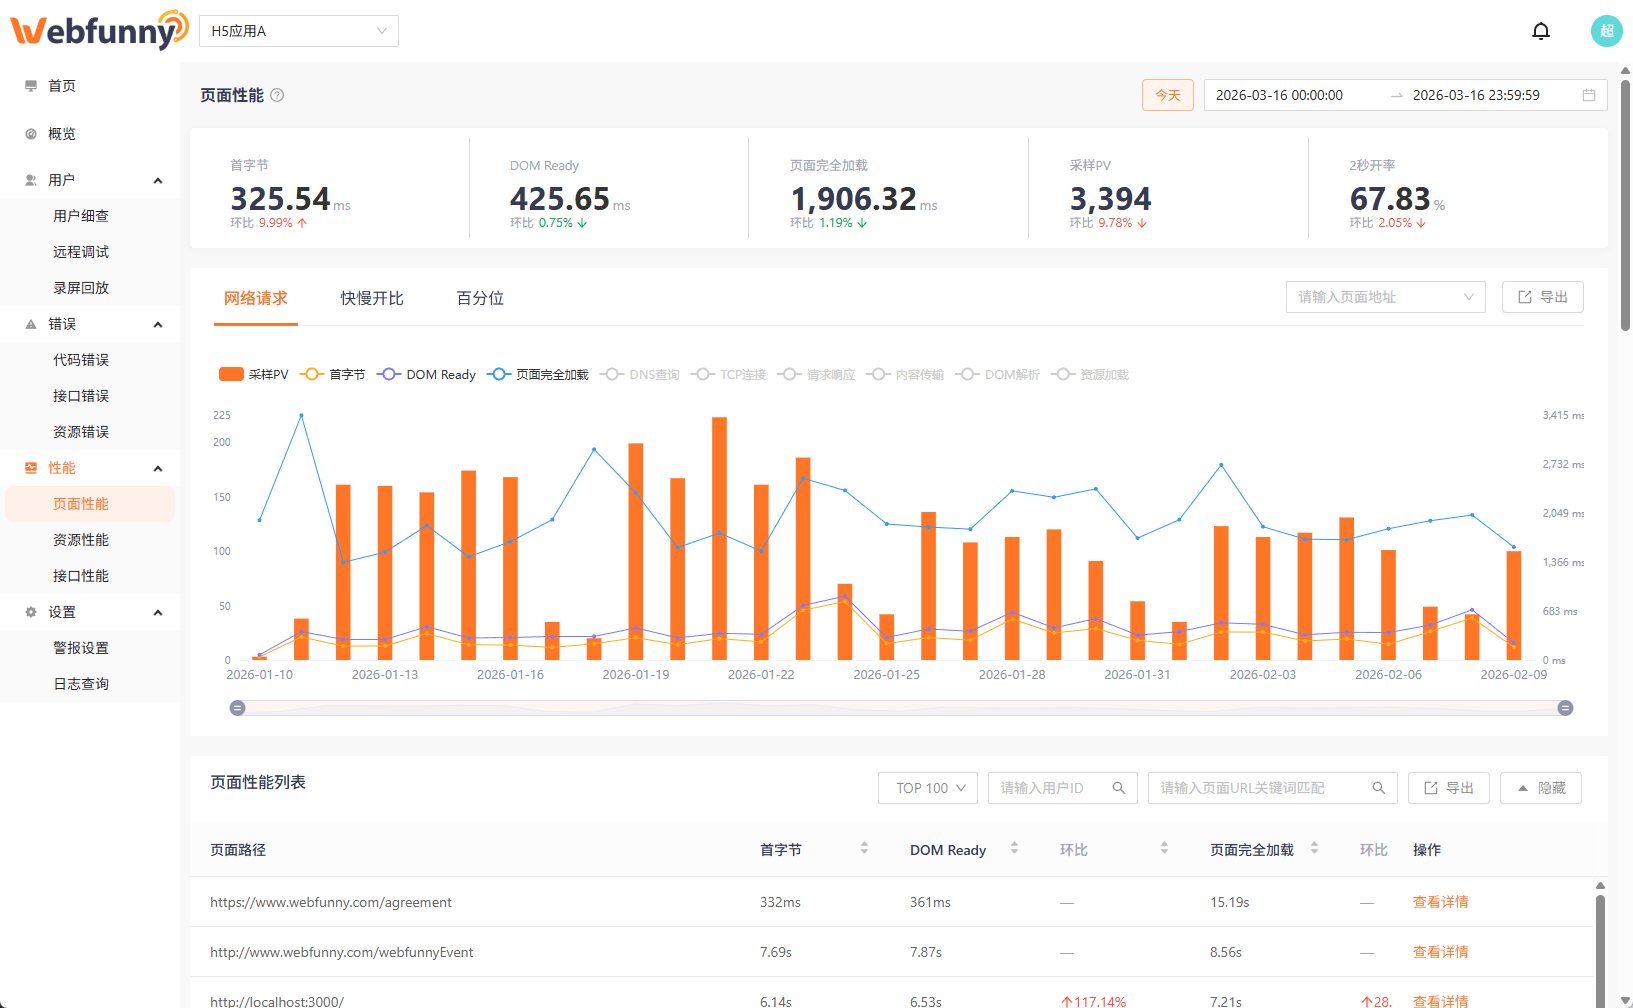1633x1008 pixels.
Task: Switch to the 百分位 tab
Action: tap(479, 298)
